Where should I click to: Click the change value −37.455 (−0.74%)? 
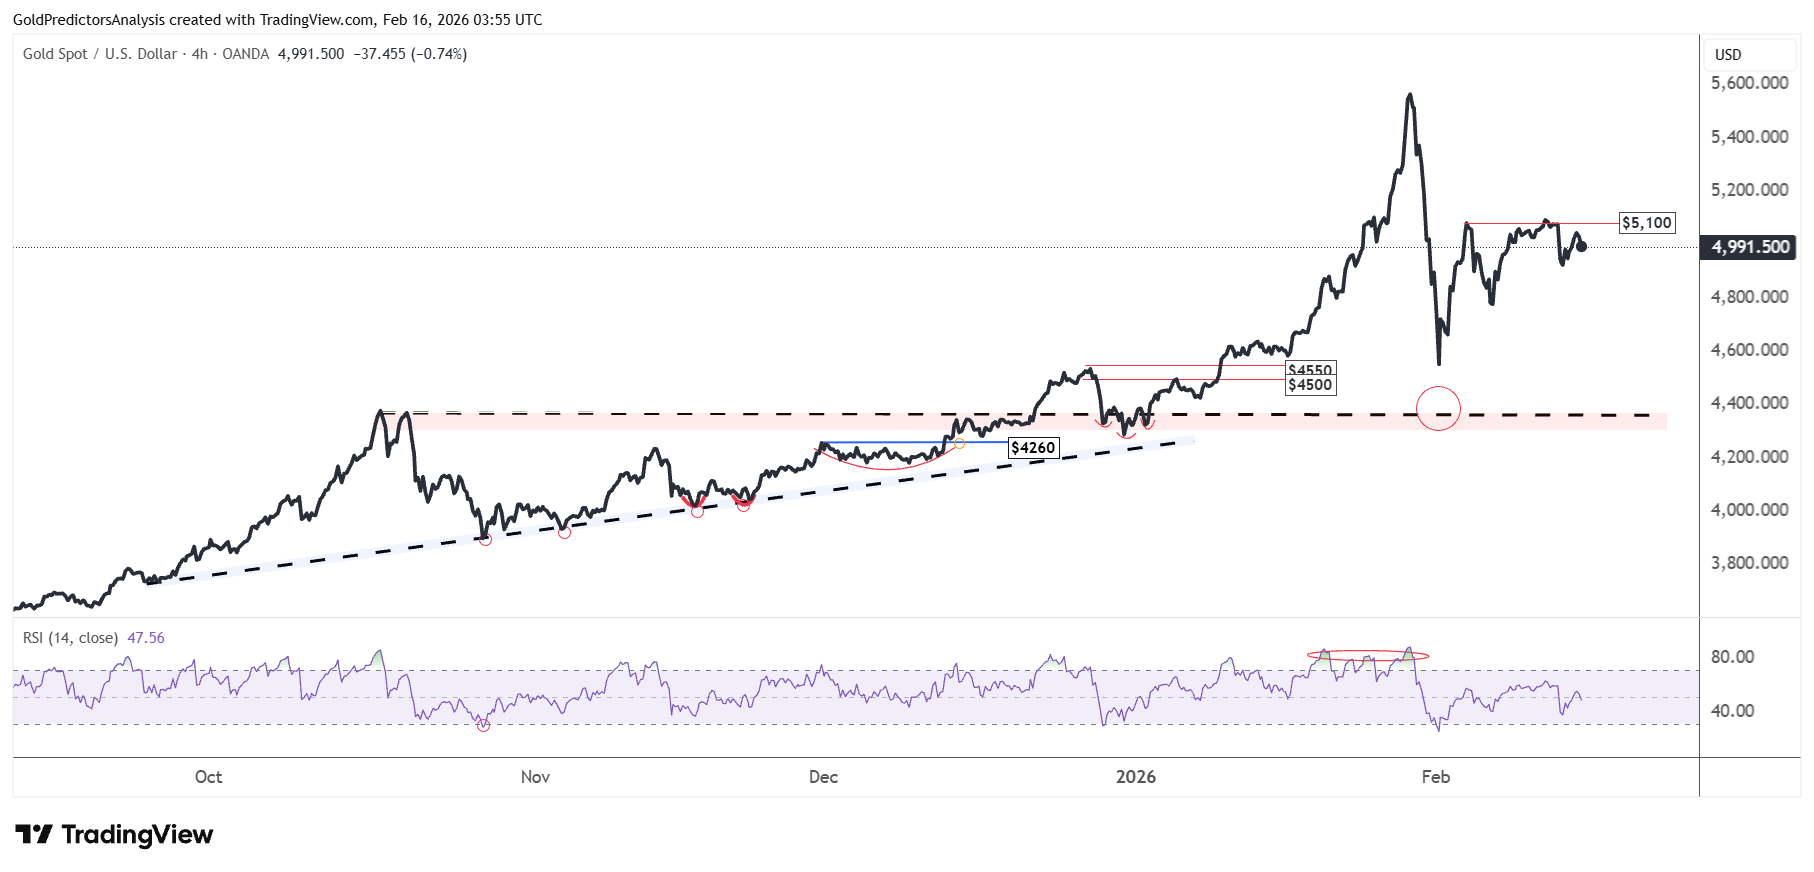410,54
